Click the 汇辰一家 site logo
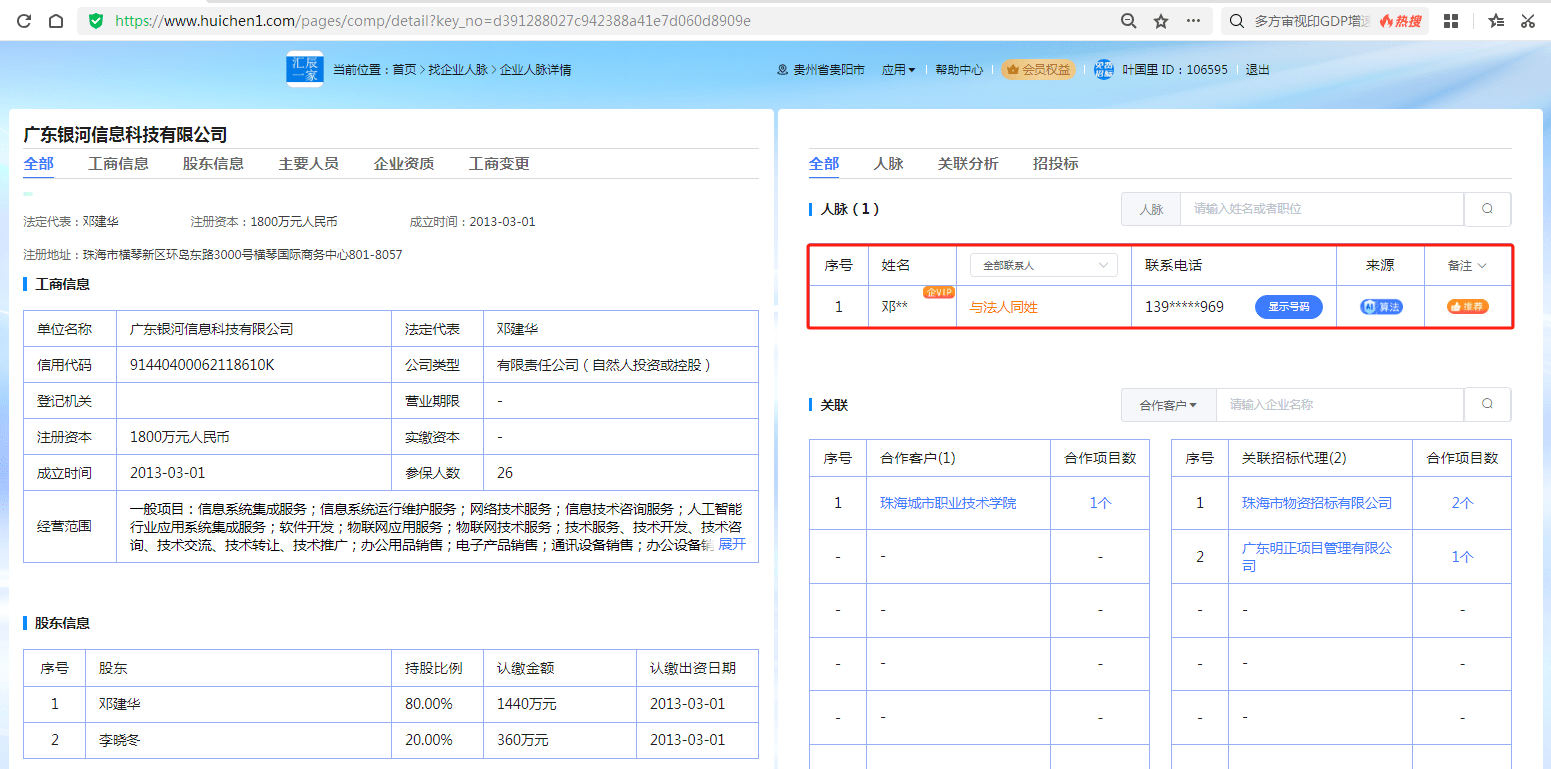Image resolution: width=1551 pixels, height=769 pixels. (305, 69)
